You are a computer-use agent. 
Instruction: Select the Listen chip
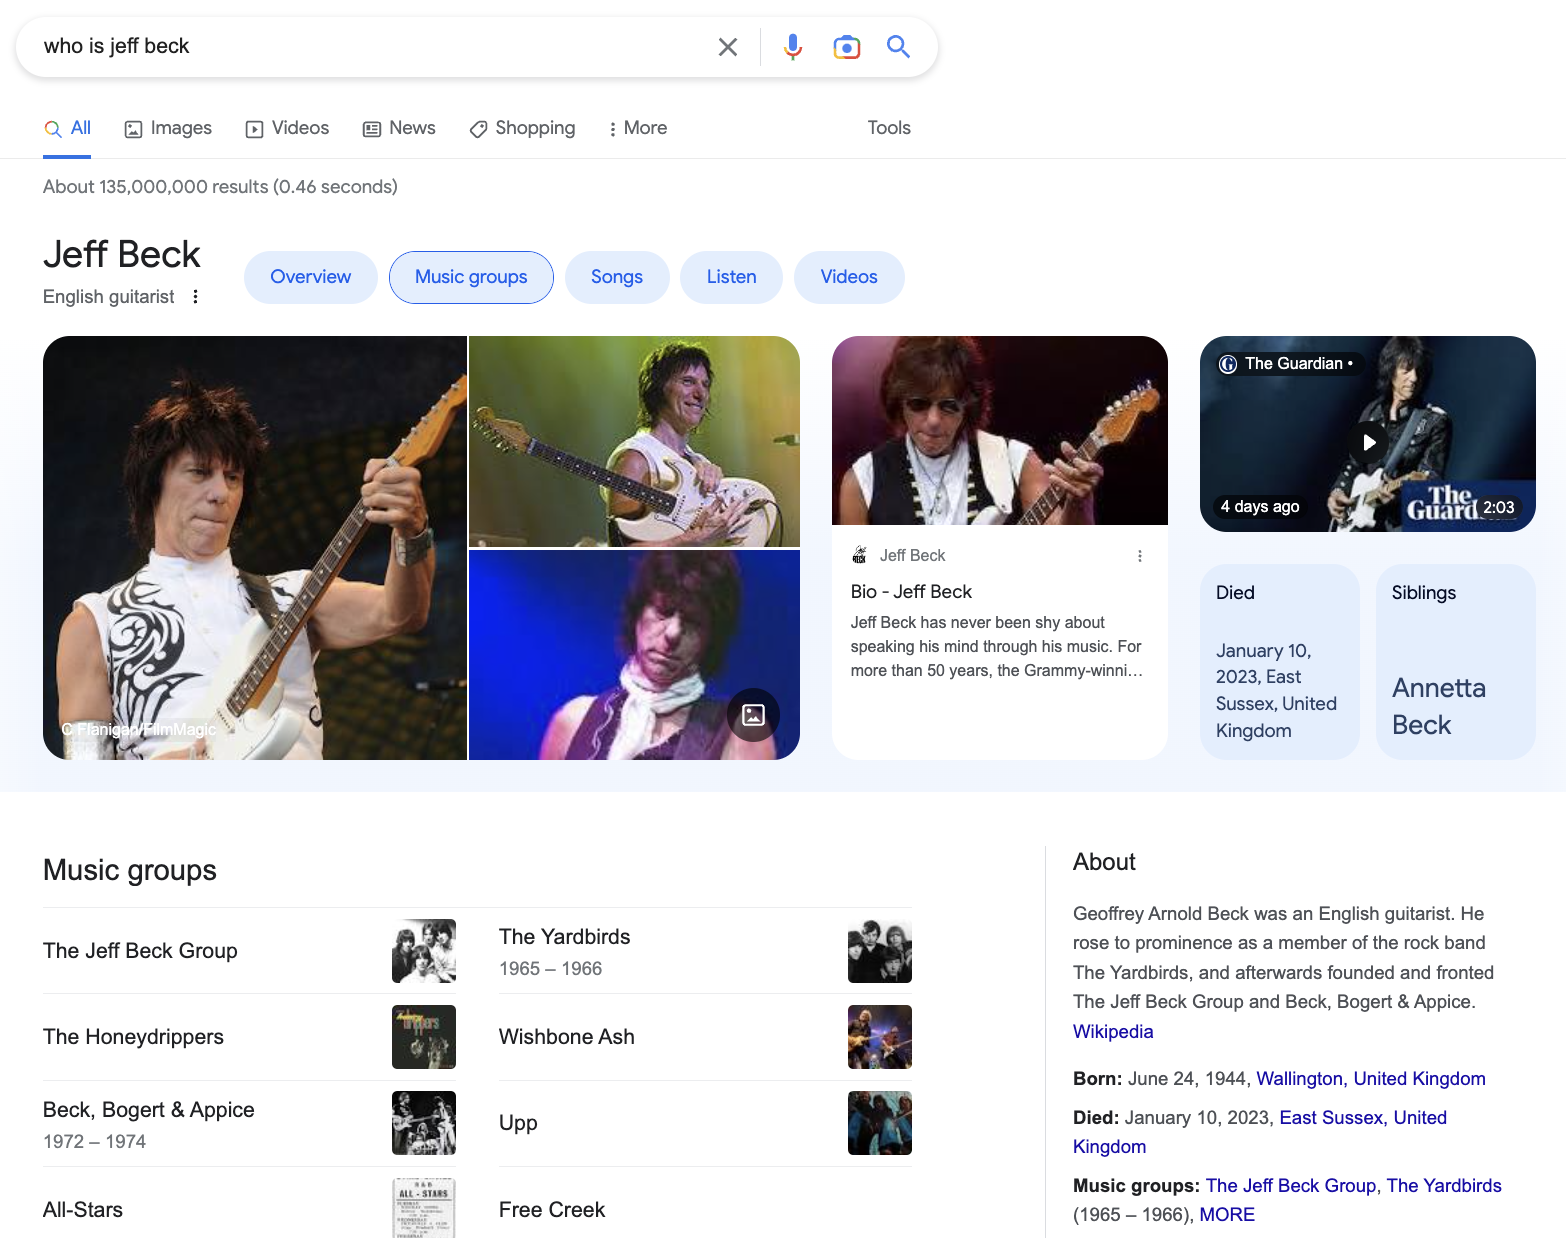[732, 277]
